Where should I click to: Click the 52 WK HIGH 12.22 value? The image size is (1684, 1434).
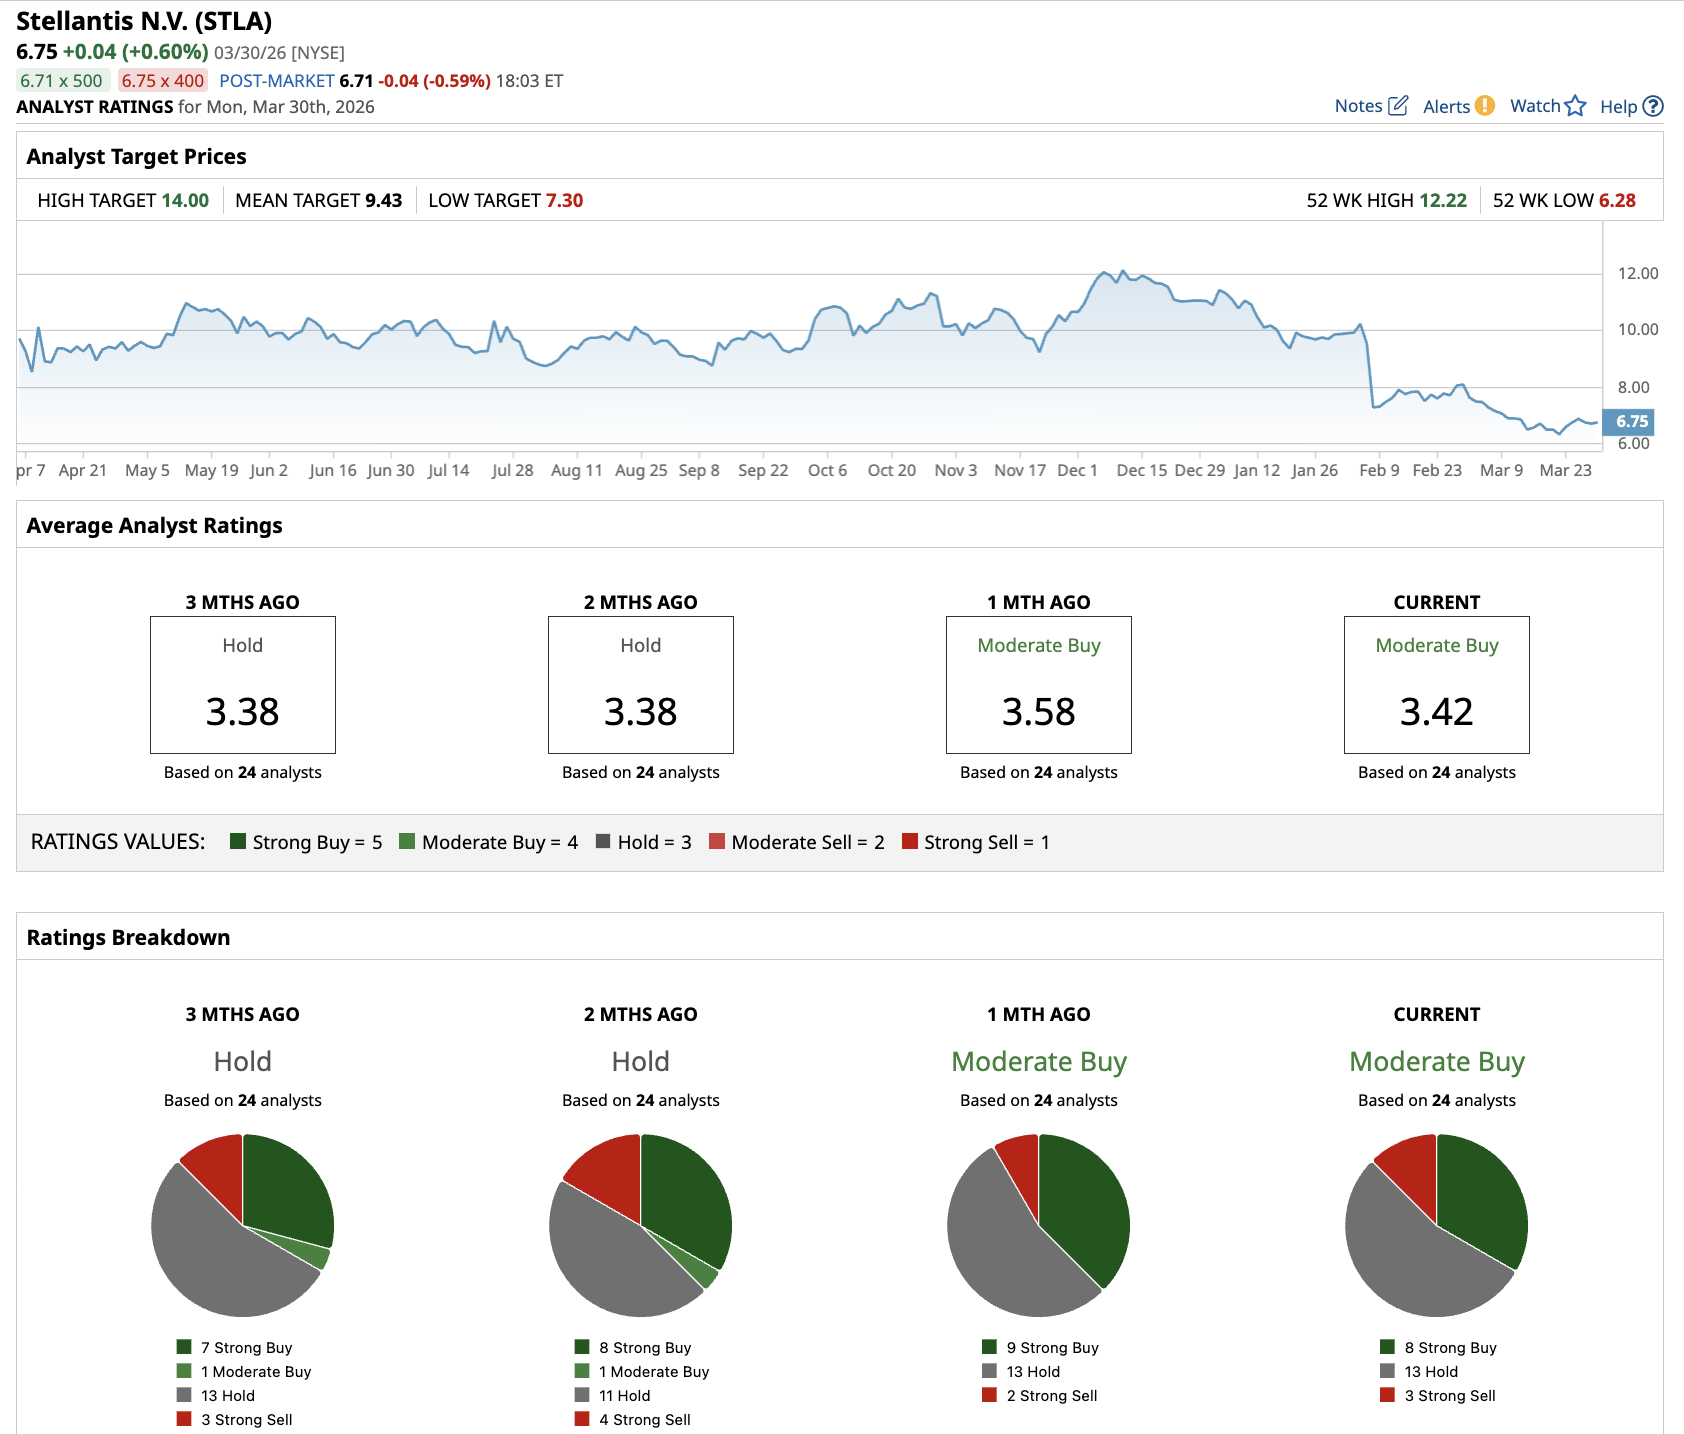[1443, 200]
